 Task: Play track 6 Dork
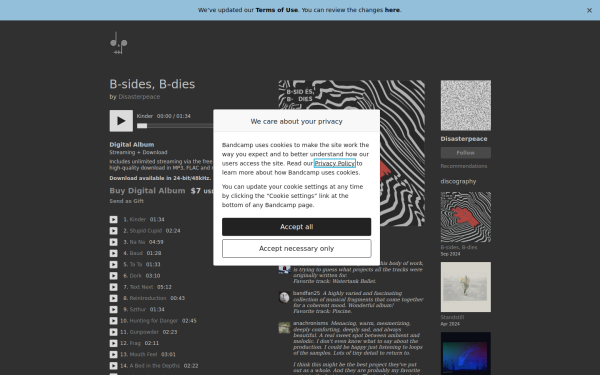pos(113,276)
